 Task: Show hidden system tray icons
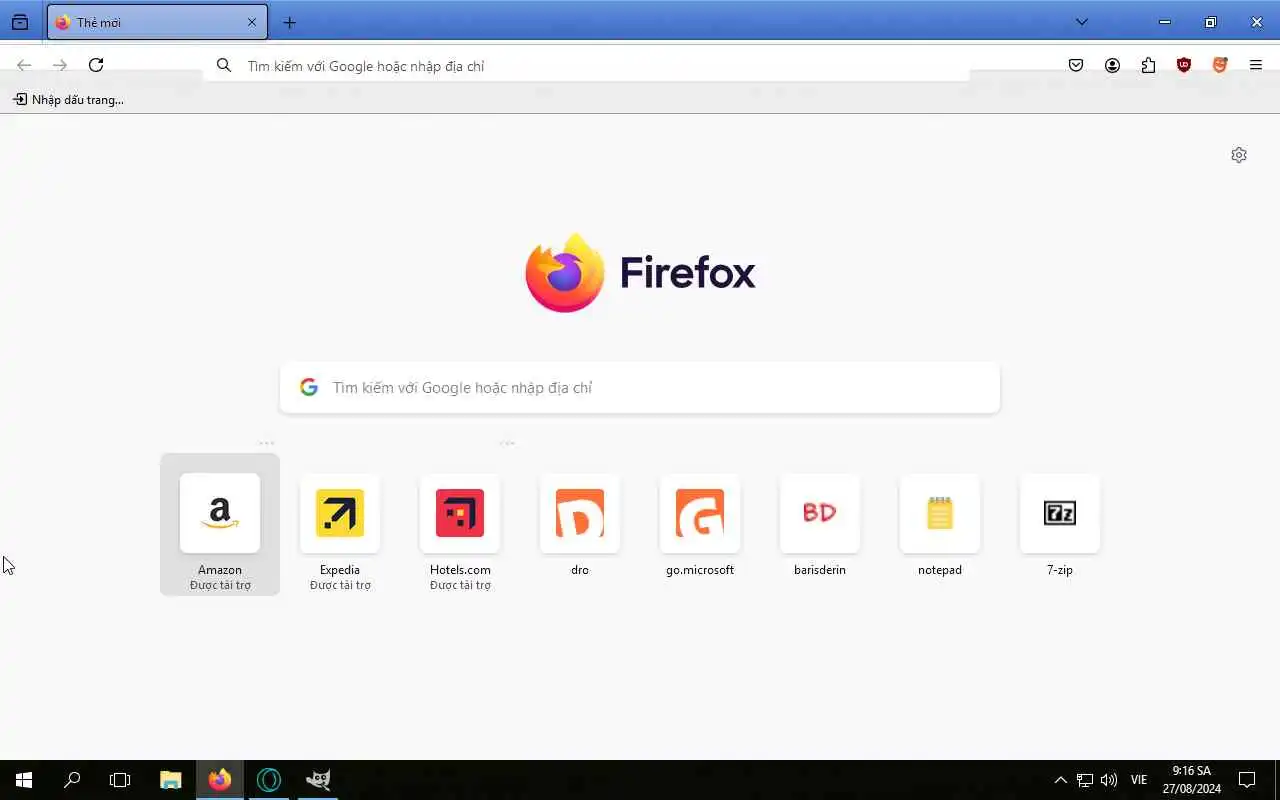tap(1061, 780)
